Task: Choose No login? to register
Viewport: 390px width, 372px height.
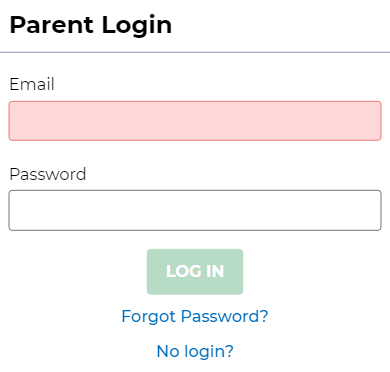Action: [x=195, y=351]
